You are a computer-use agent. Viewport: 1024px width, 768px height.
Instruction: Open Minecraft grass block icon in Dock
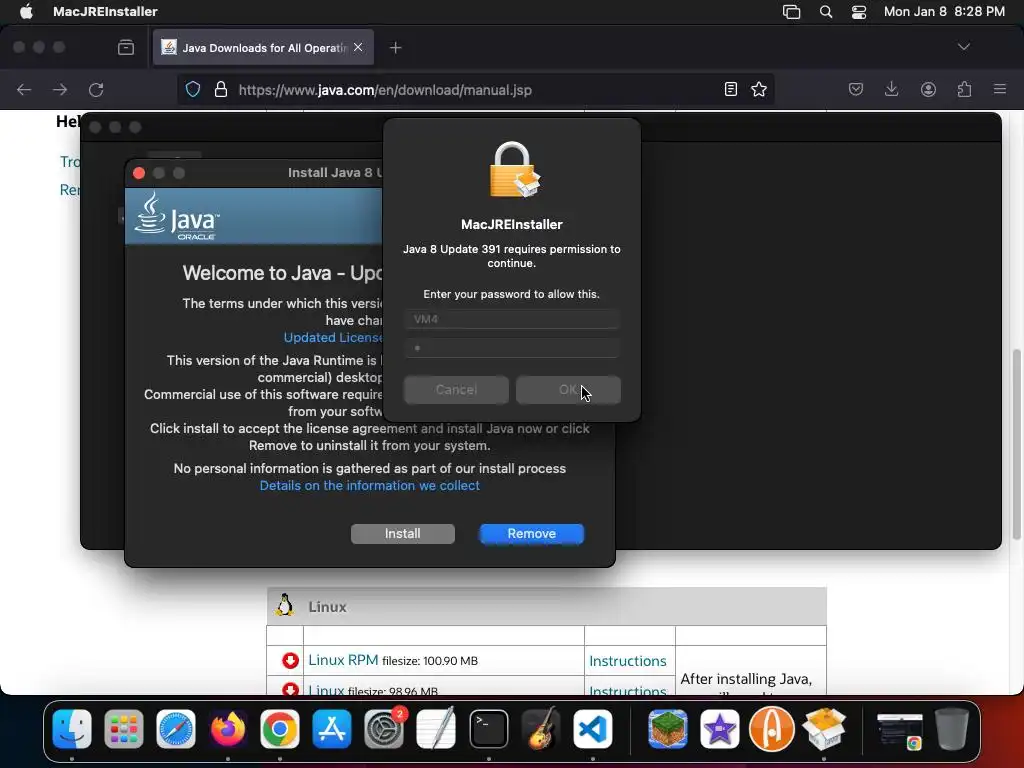tap(667, 729)
